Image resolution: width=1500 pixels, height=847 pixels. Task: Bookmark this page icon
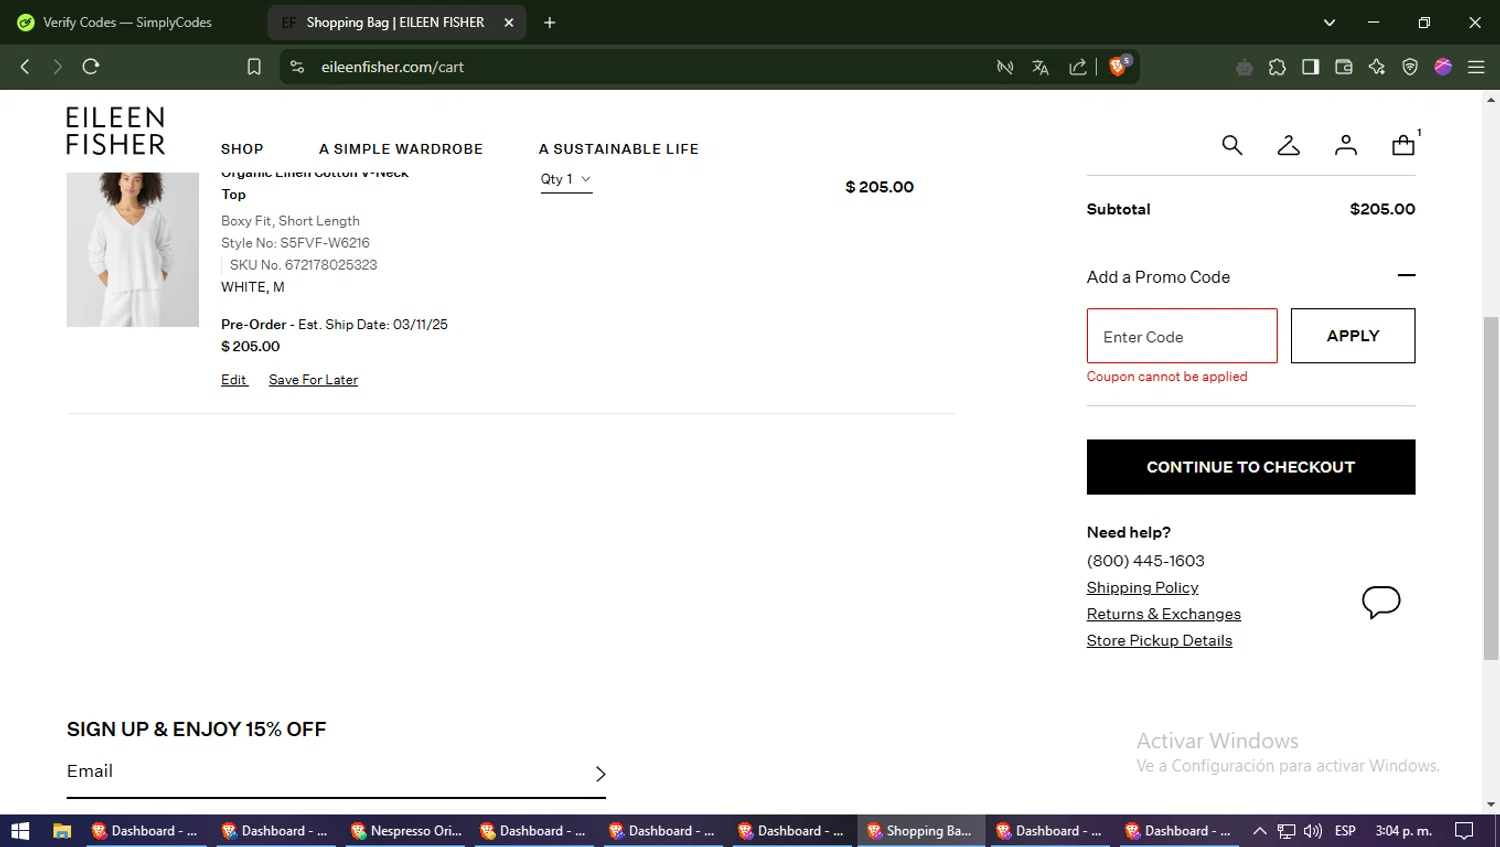[x=254, y=67]
